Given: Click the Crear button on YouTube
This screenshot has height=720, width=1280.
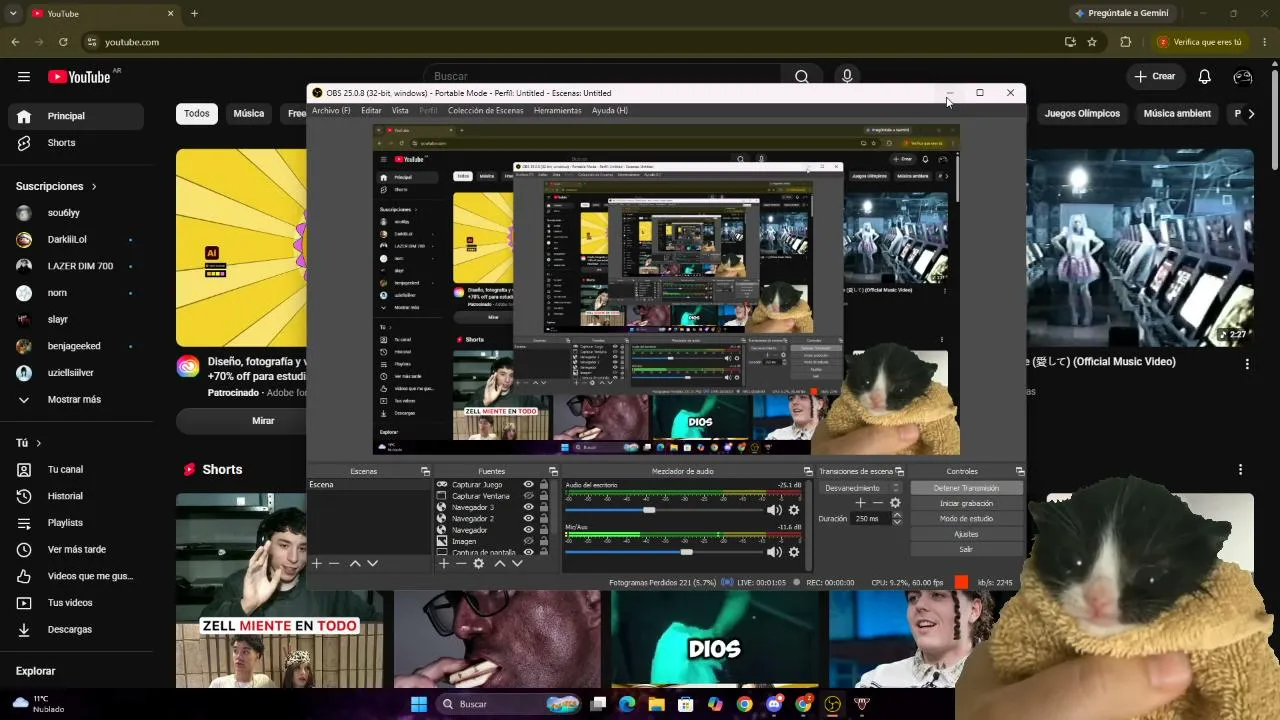Looking at the screenshot, I should 1155,77.
